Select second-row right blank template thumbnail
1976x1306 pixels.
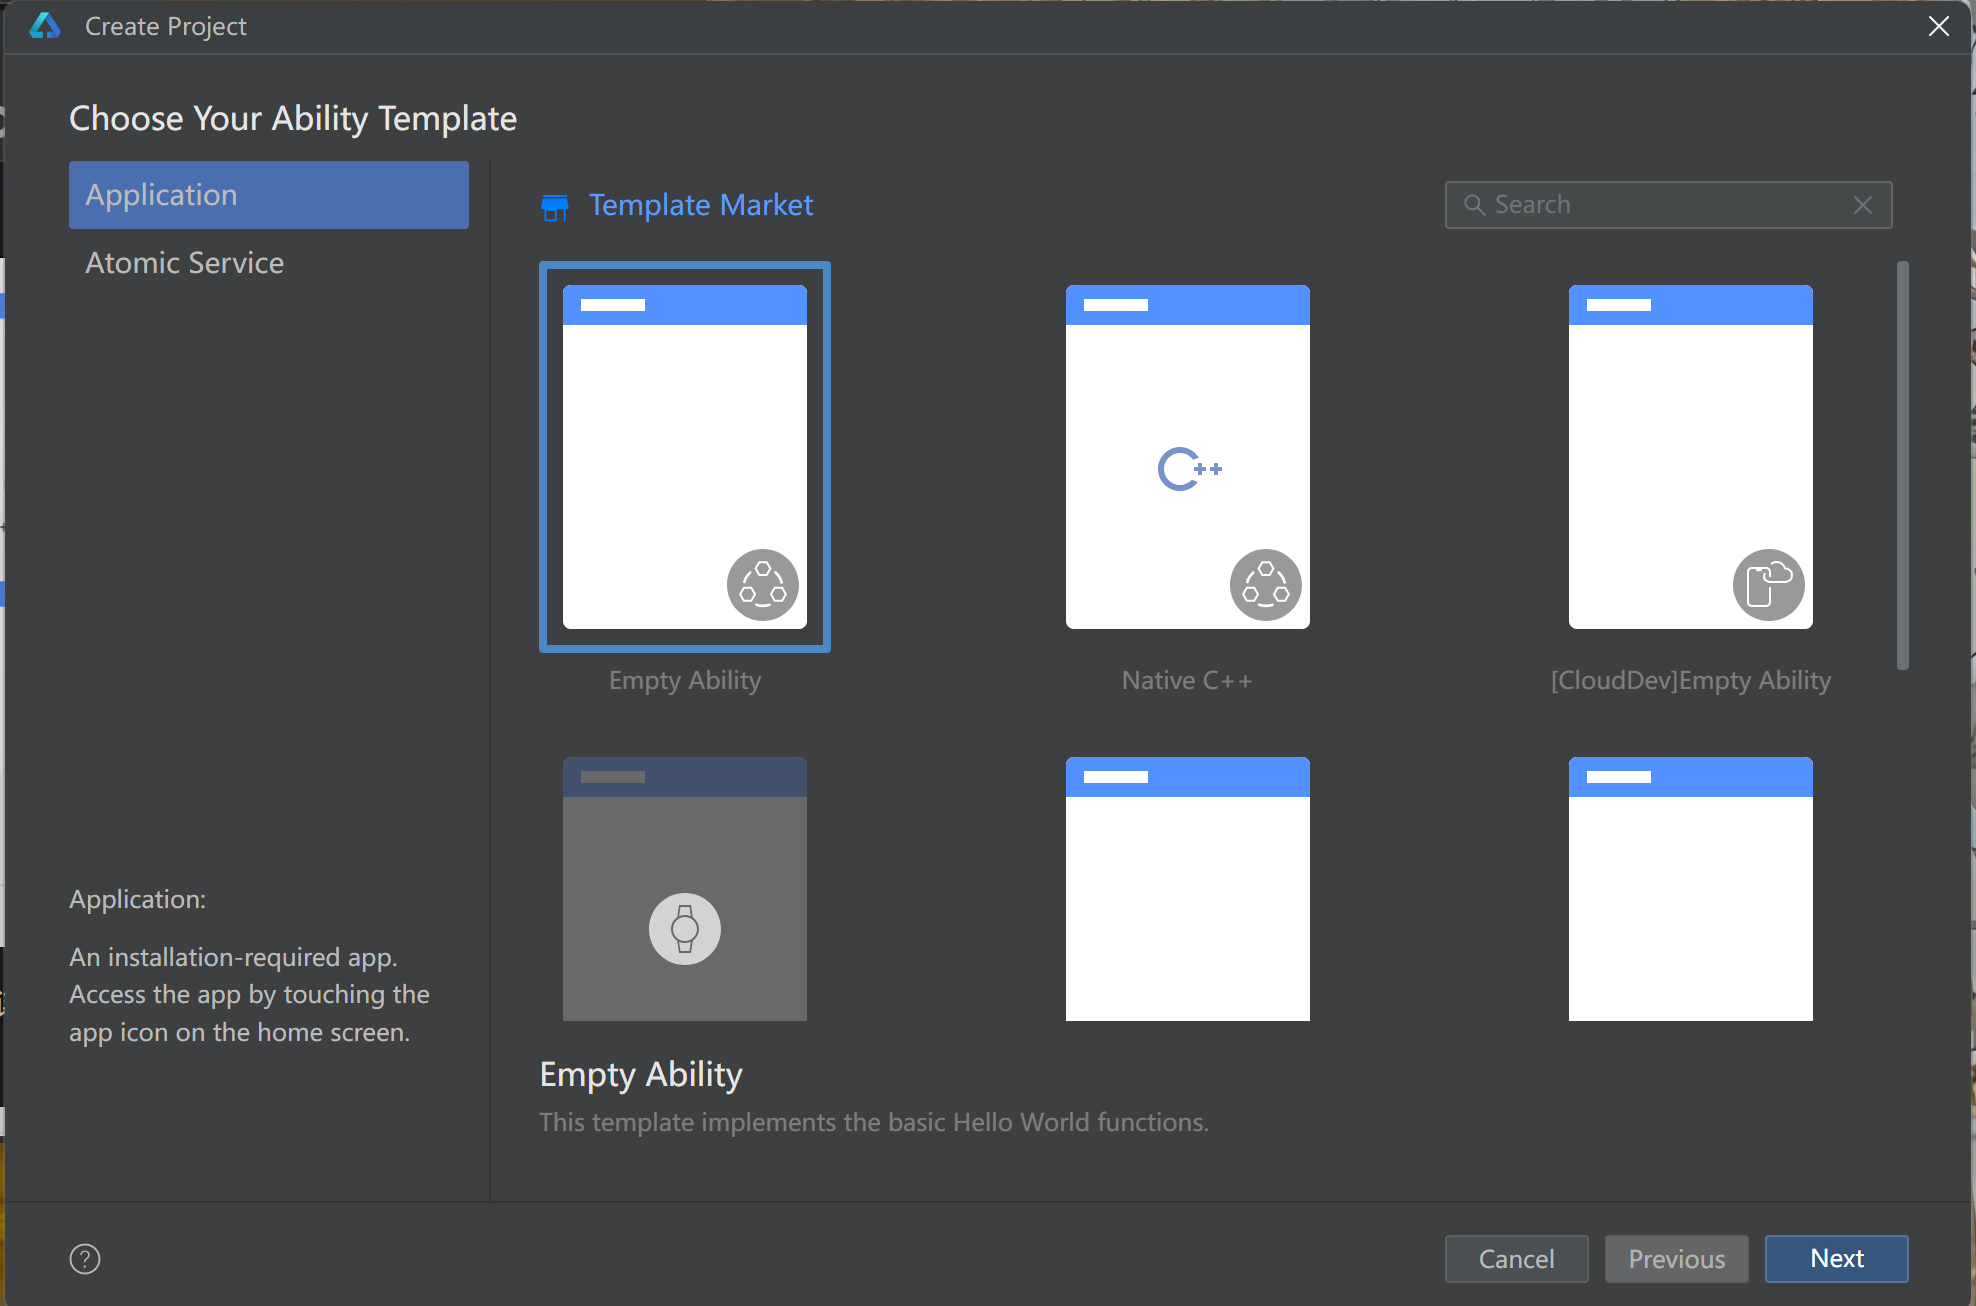click(x=1691, y=889)
